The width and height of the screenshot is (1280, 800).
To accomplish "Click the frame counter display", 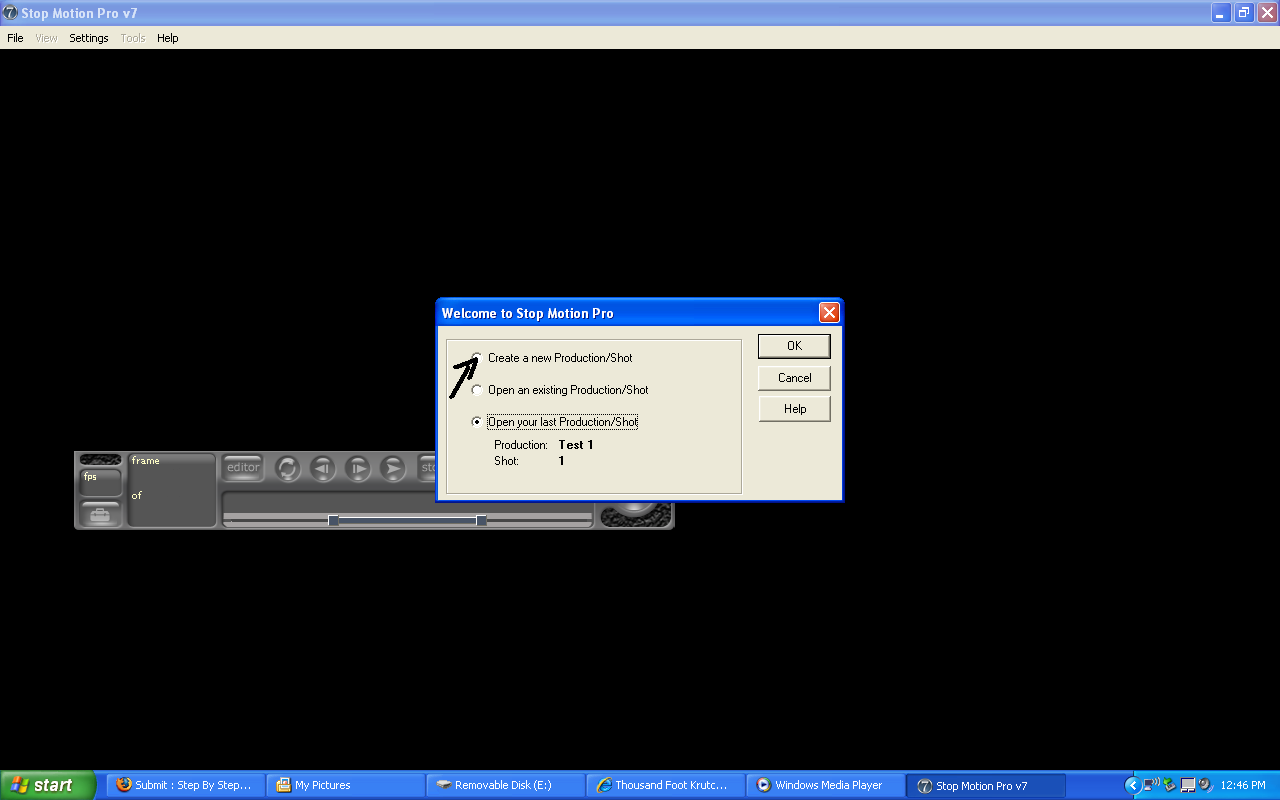I will click(x=172, y=490).
